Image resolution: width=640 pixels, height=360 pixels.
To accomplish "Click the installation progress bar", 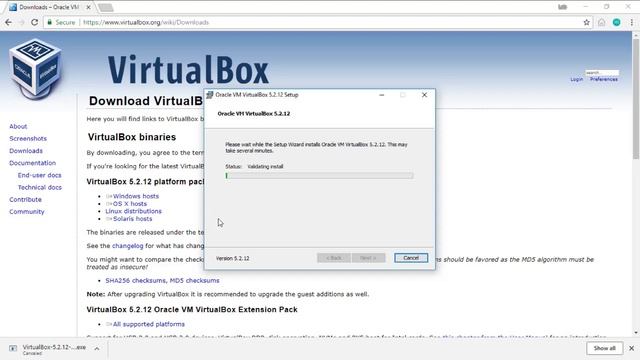I will pyautogui.click(x=319, y=176).
